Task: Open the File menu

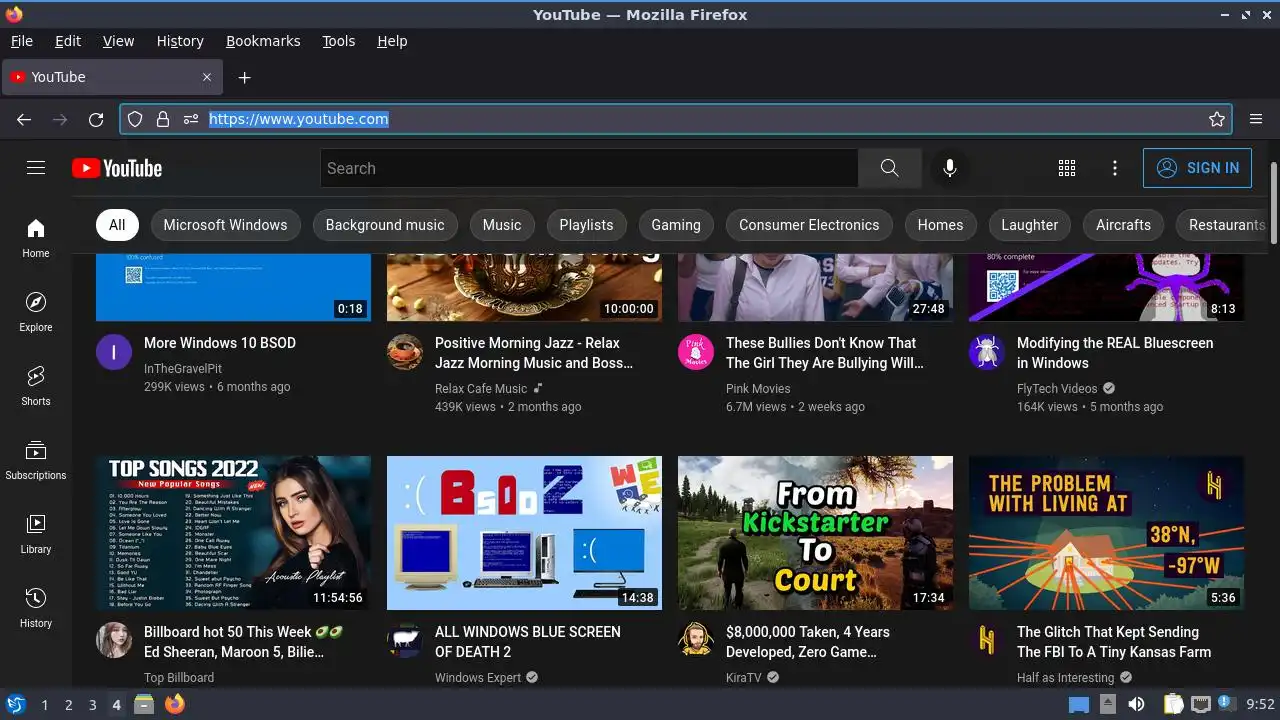Action: (x=21, y=41)
